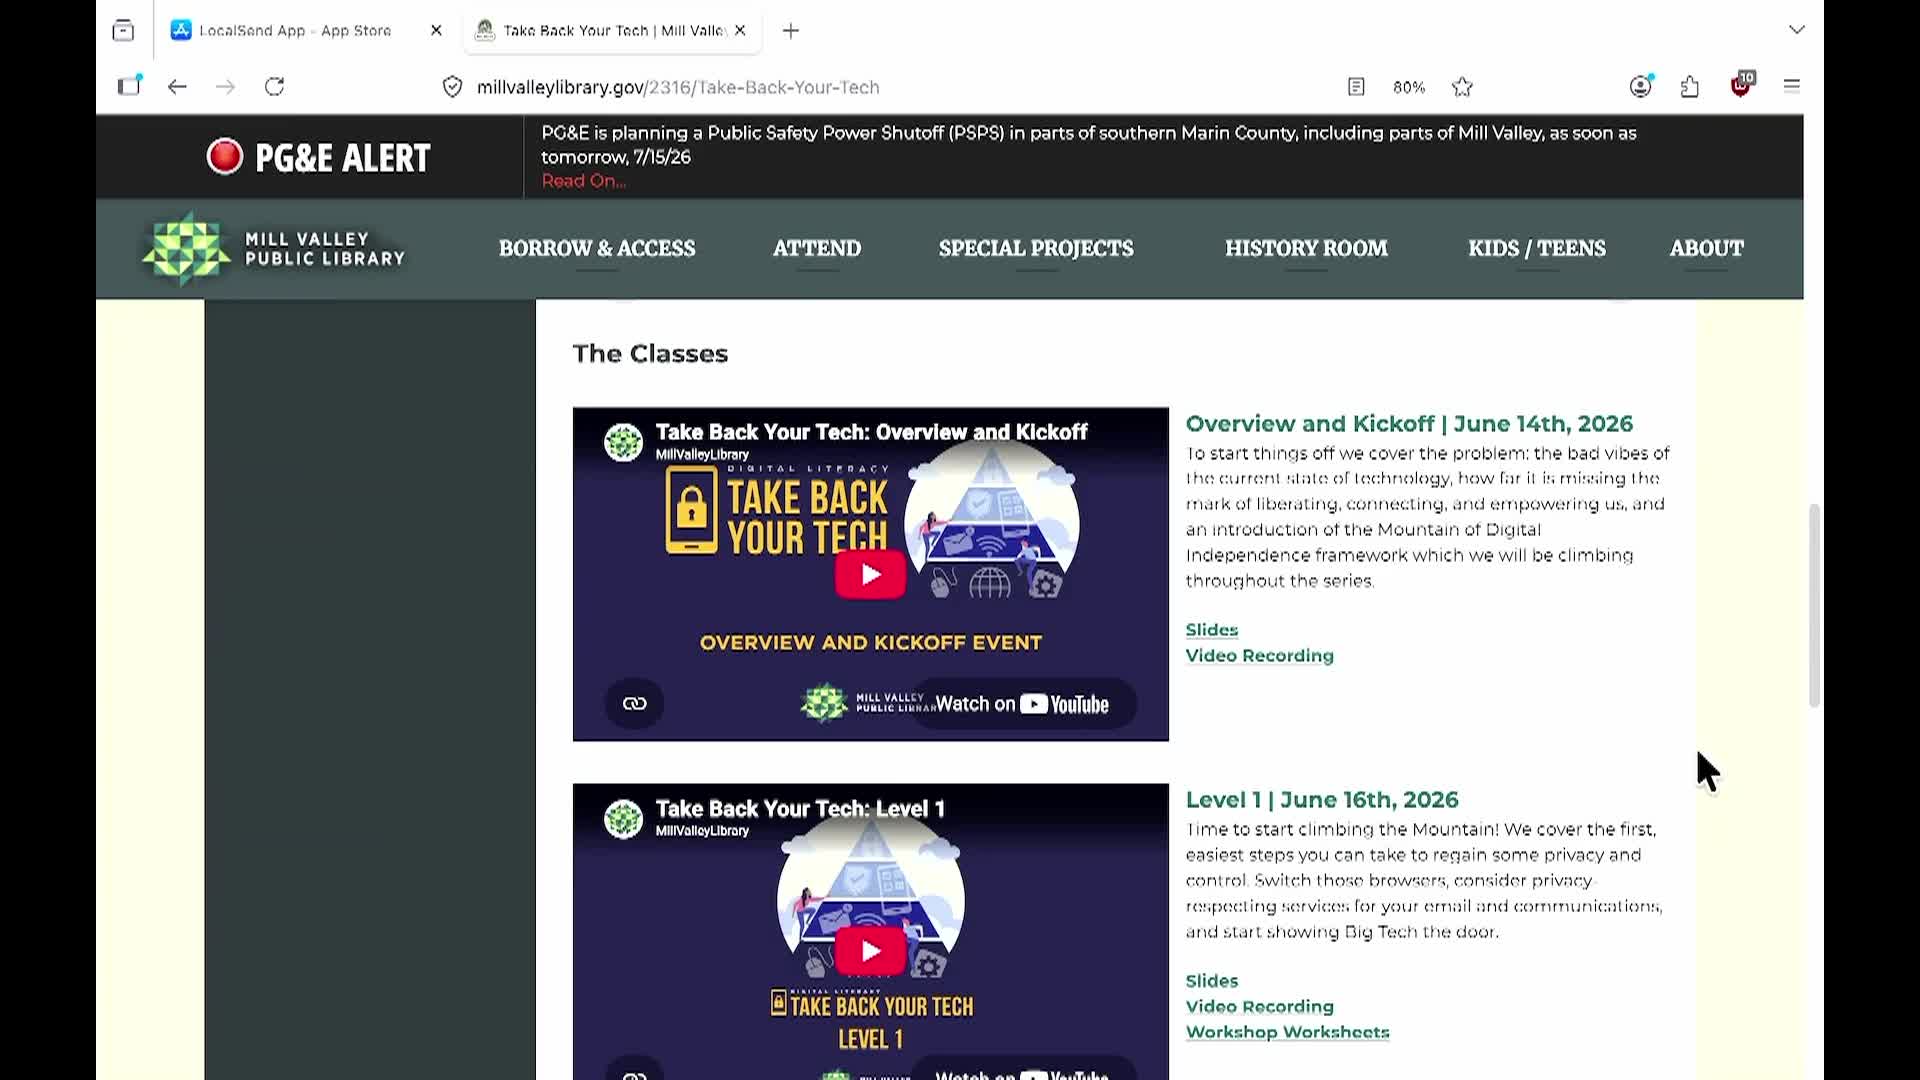Reload the current page
The image size is (1920, 1080).
pos(274,87)
